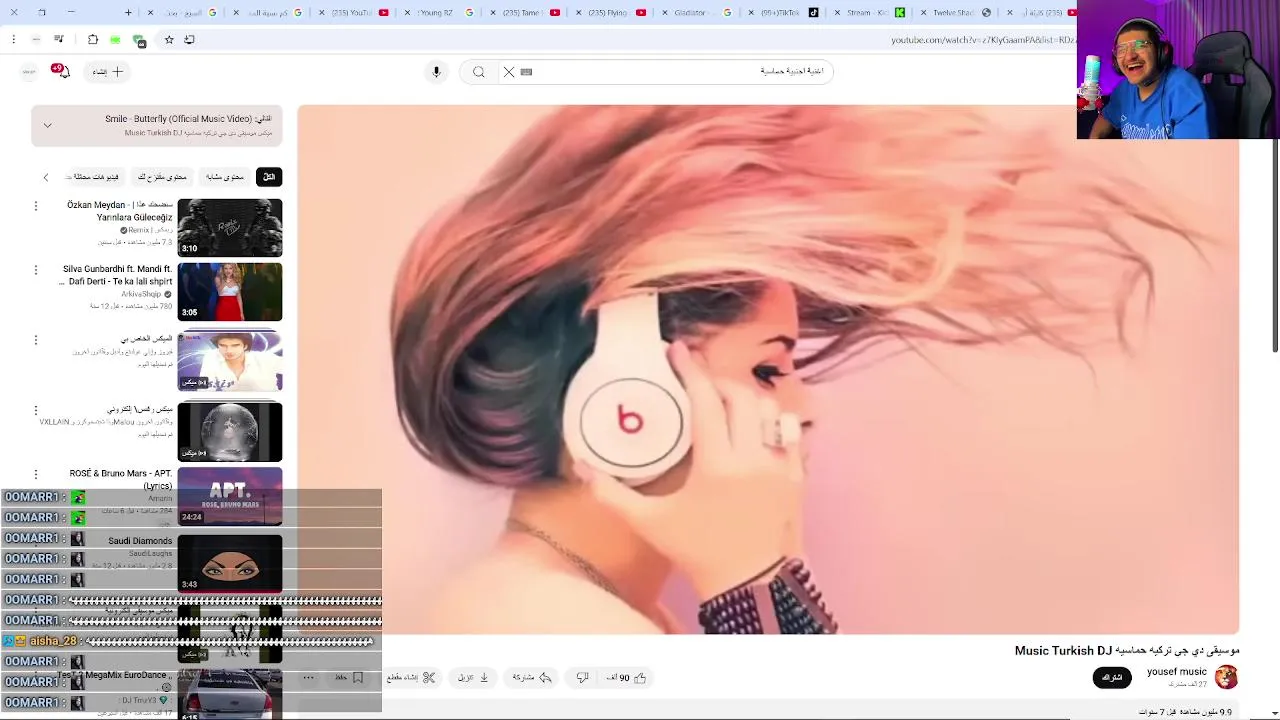1280x720 pixels.
Task: Open options for the Silva Gunbardhi video
Action: pos(36,270)
